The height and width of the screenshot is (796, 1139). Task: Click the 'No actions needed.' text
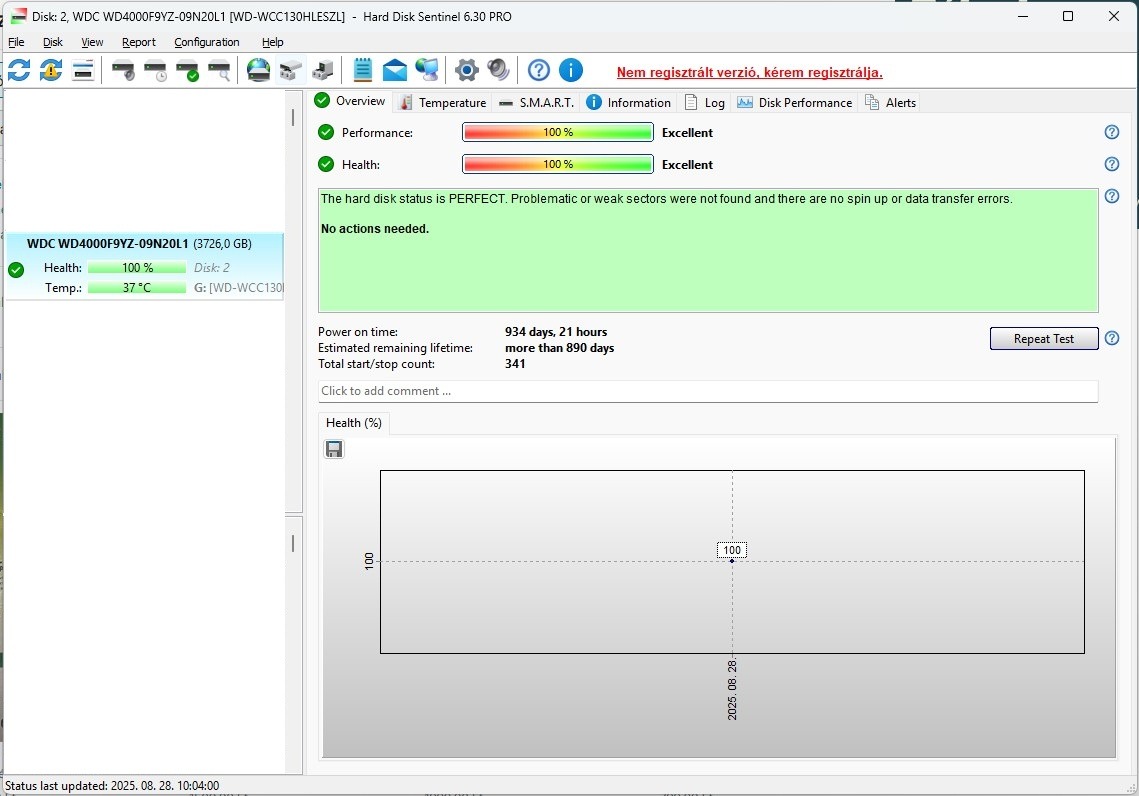[x=375, y=229]
